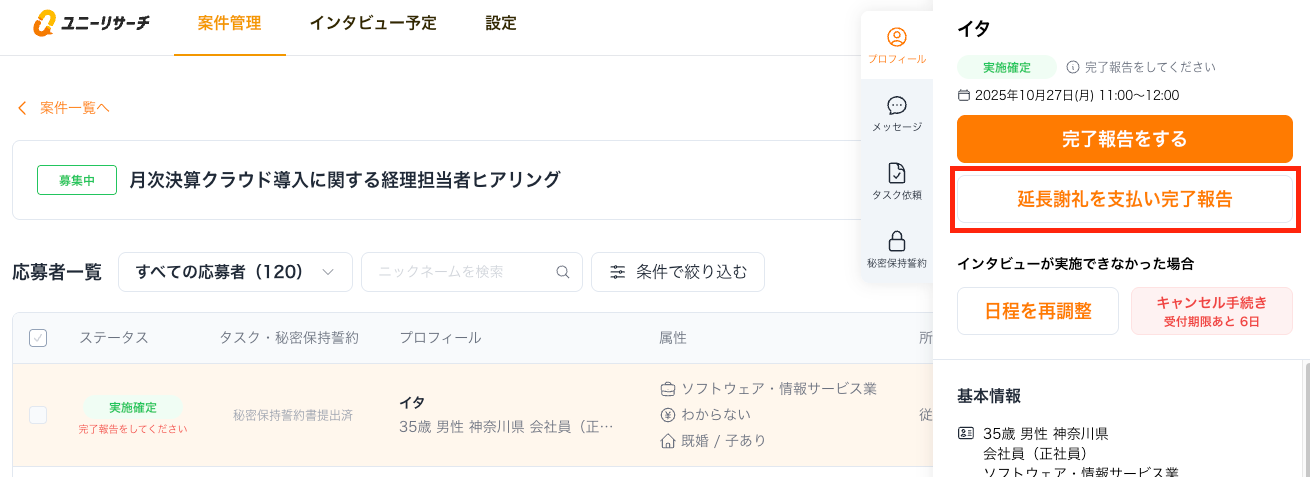
Task: Open the タスク依頼 document icon
Action: click(897, 173)
